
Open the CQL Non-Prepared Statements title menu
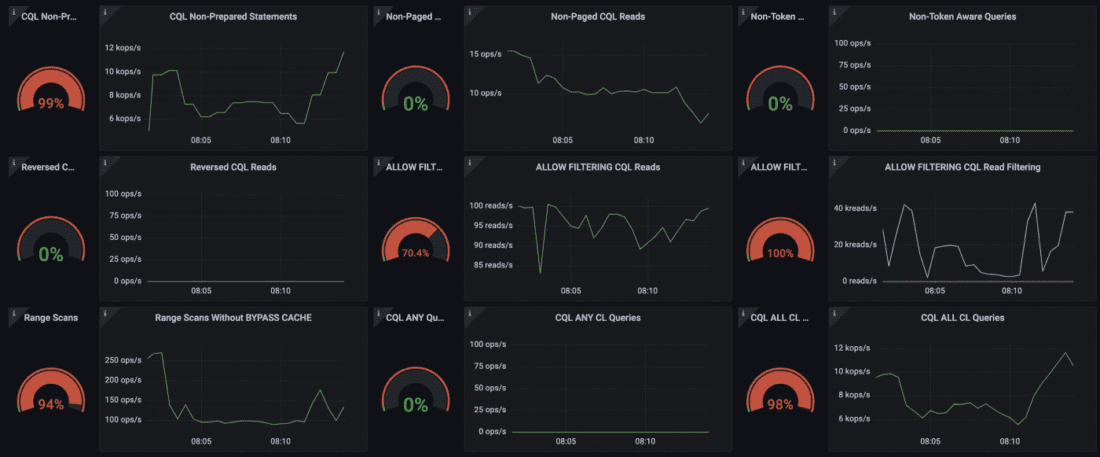[x=233, y=17]
